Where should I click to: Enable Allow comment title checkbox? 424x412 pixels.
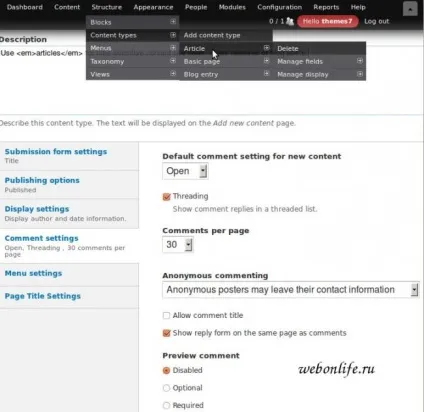coord(166,315)
